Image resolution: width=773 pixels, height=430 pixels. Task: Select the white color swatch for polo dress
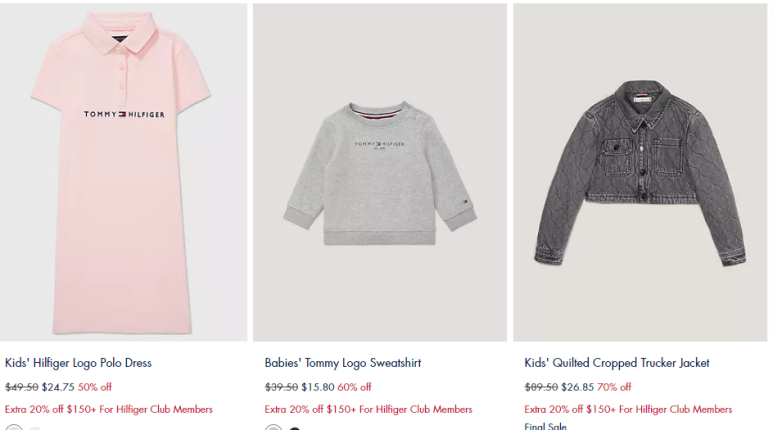tap(35, 429)
